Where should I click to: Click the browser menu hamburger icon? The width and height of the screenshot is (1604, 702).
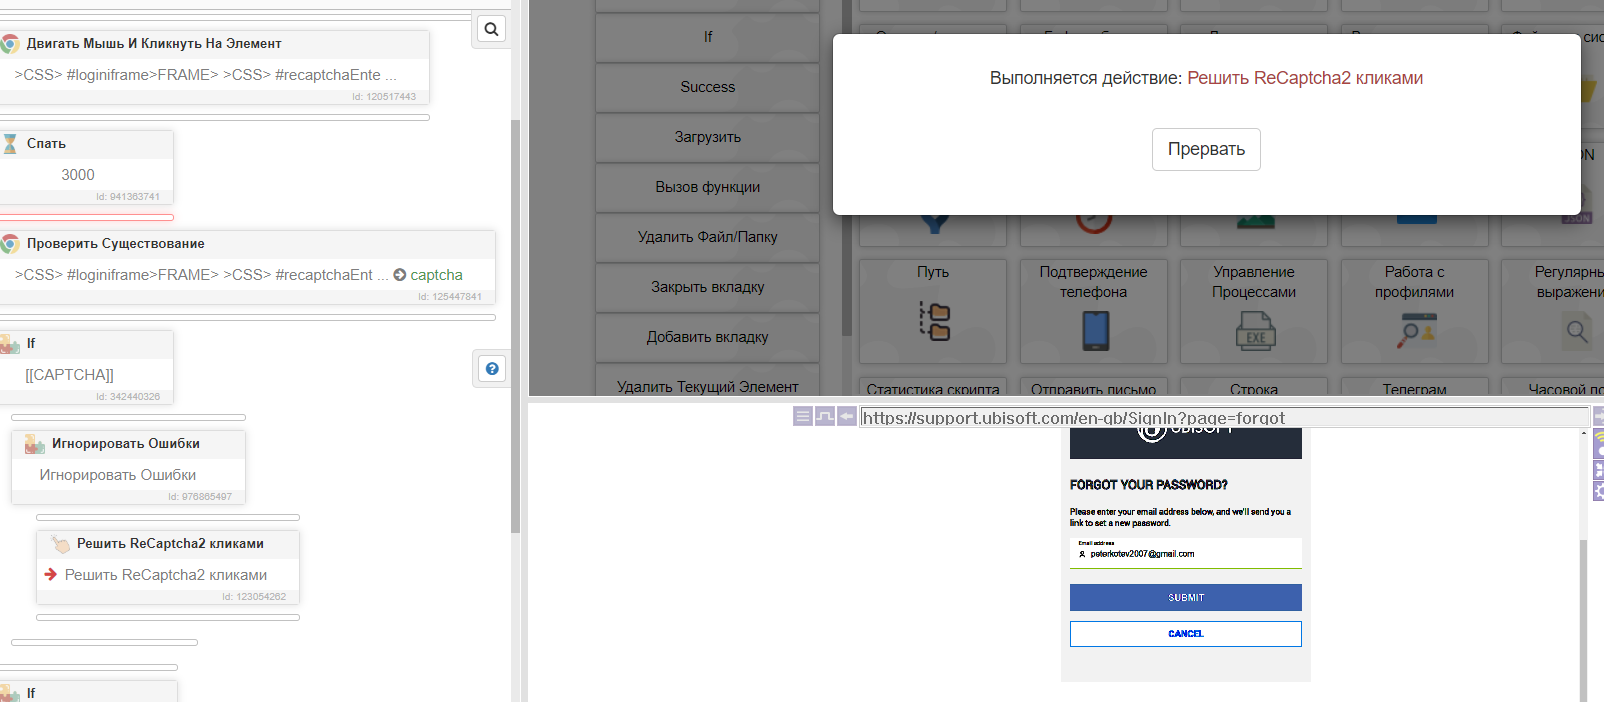802,416
